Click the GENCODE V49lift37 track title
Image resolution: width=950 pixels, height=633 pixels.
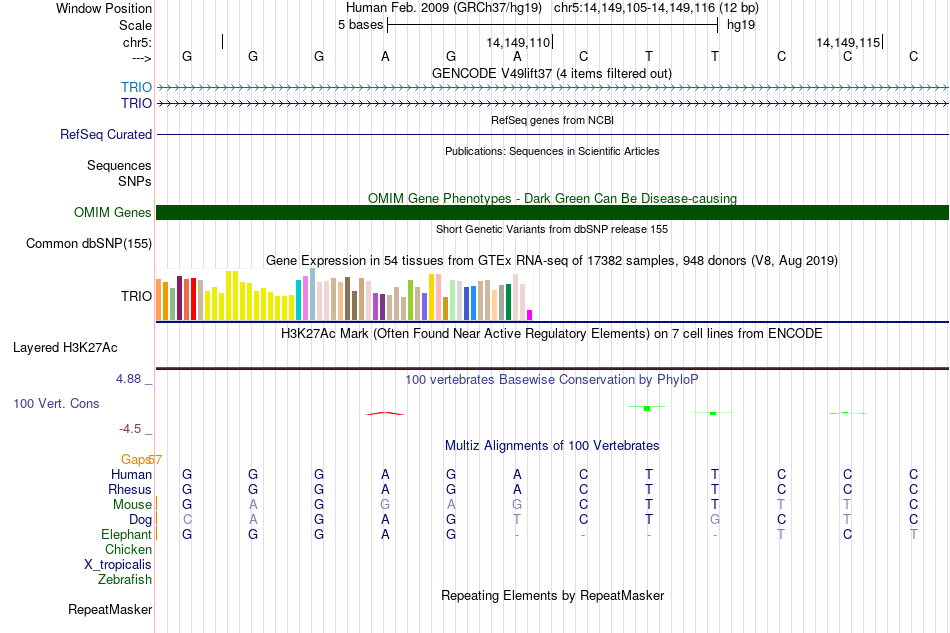552,73
